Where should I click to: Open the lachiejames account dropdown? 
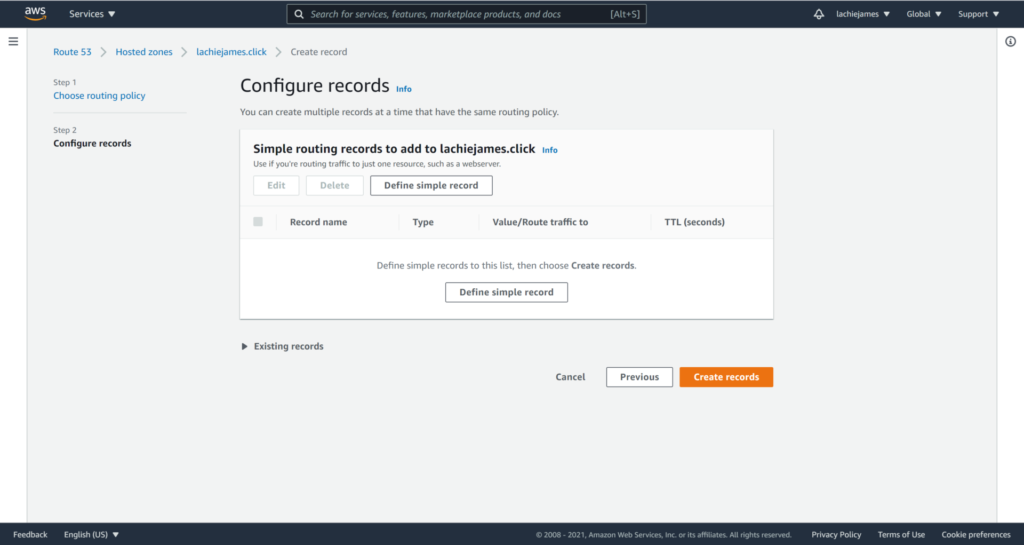pos(863,14)
